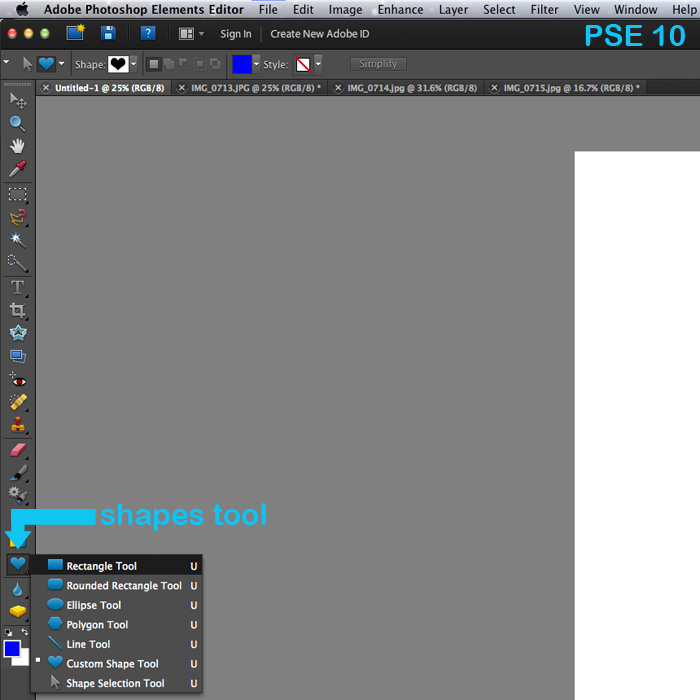Screen dimensions: 700x700
Task: Open the Apple menu
Action: pos(22,9)
